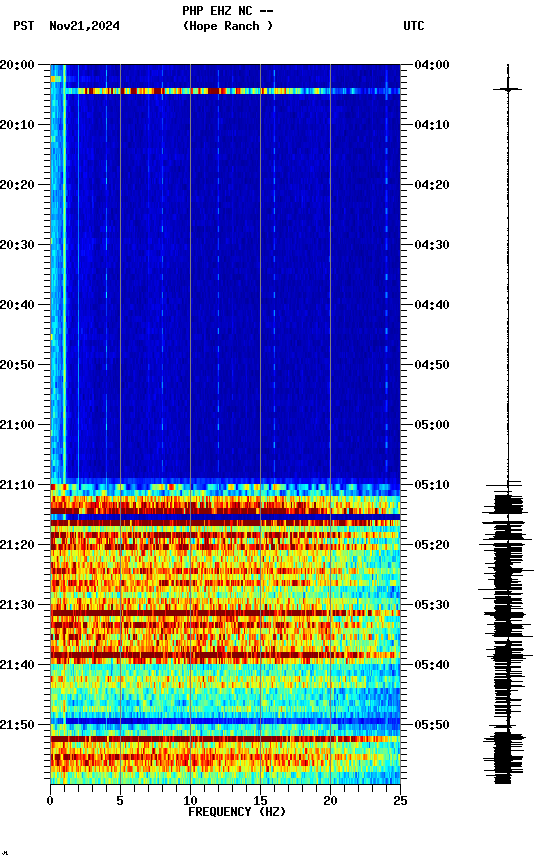Click the 05:20 UTC time label
This screenshot has width=552, height=864.
tap(432, 546)
